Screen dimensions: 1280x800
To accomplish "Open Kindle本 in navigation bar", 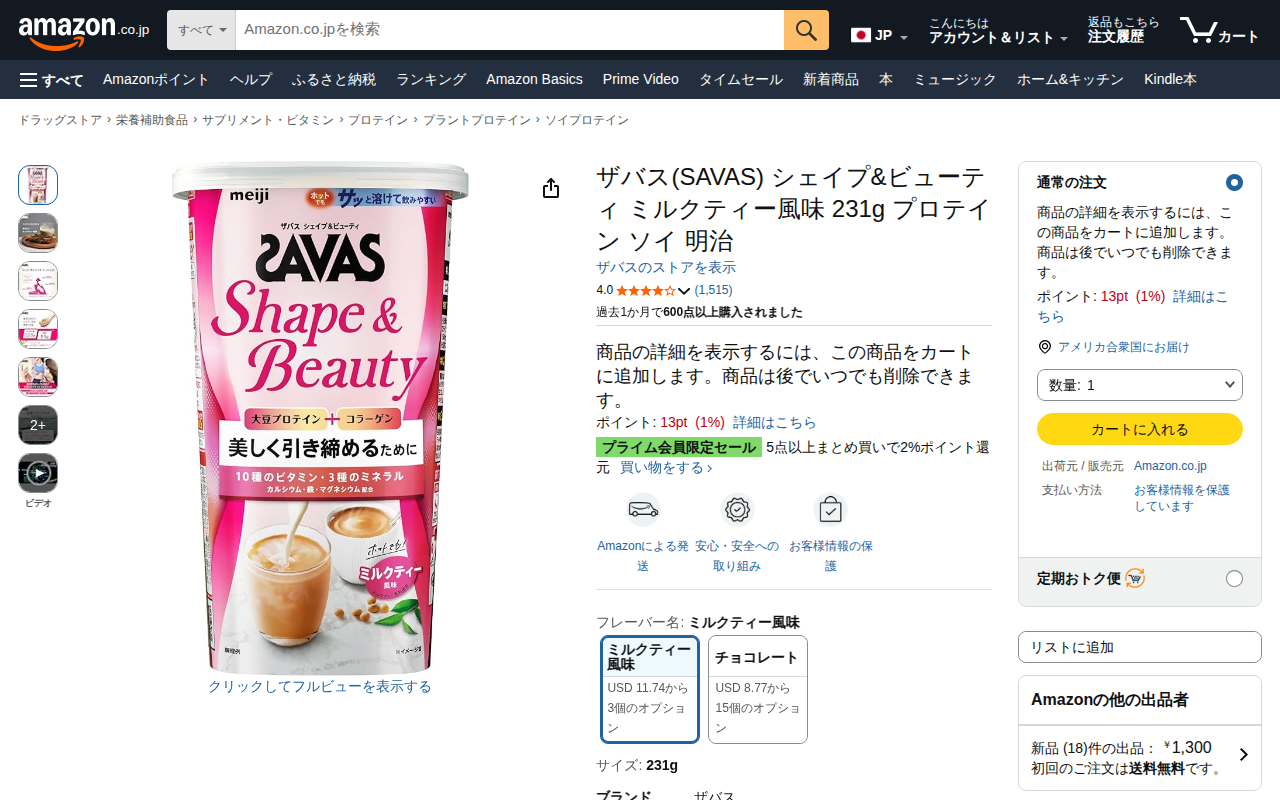I will click(x=1170, y=80).
